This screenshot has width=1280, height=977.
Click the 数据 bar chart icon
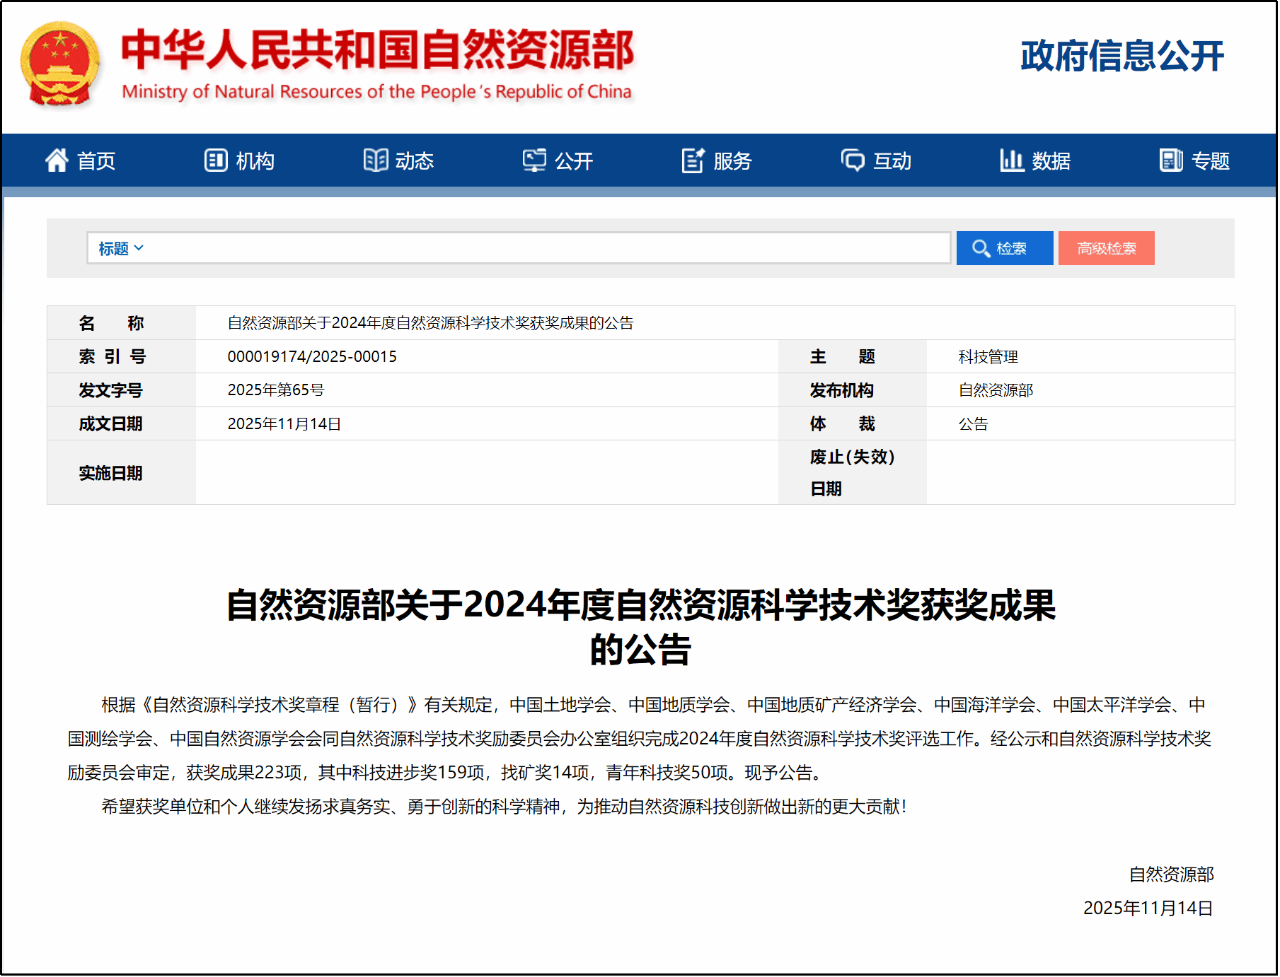click(1011, 160)
